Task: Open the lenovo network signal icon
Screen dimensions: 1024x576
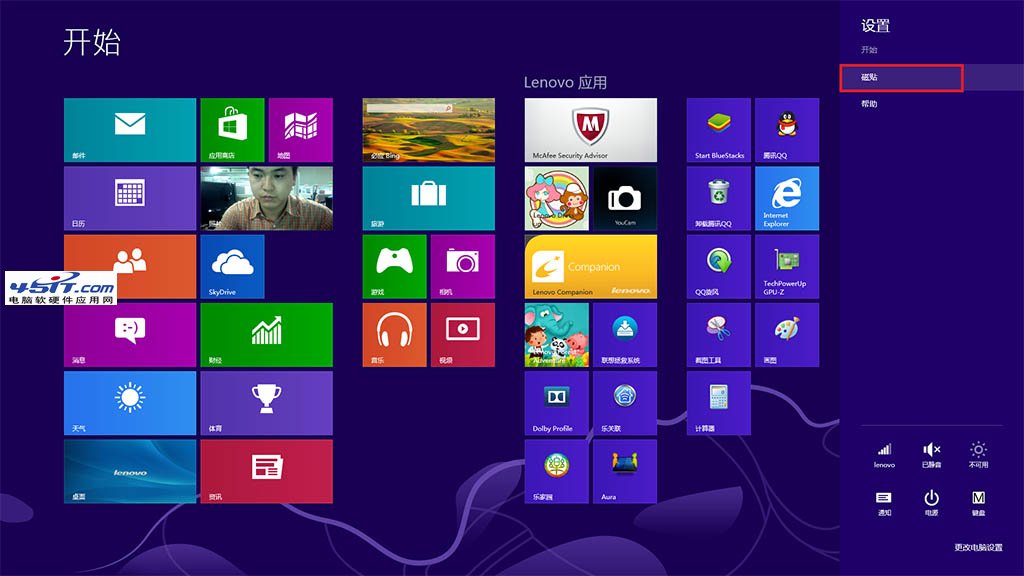Action: (884, 454)
